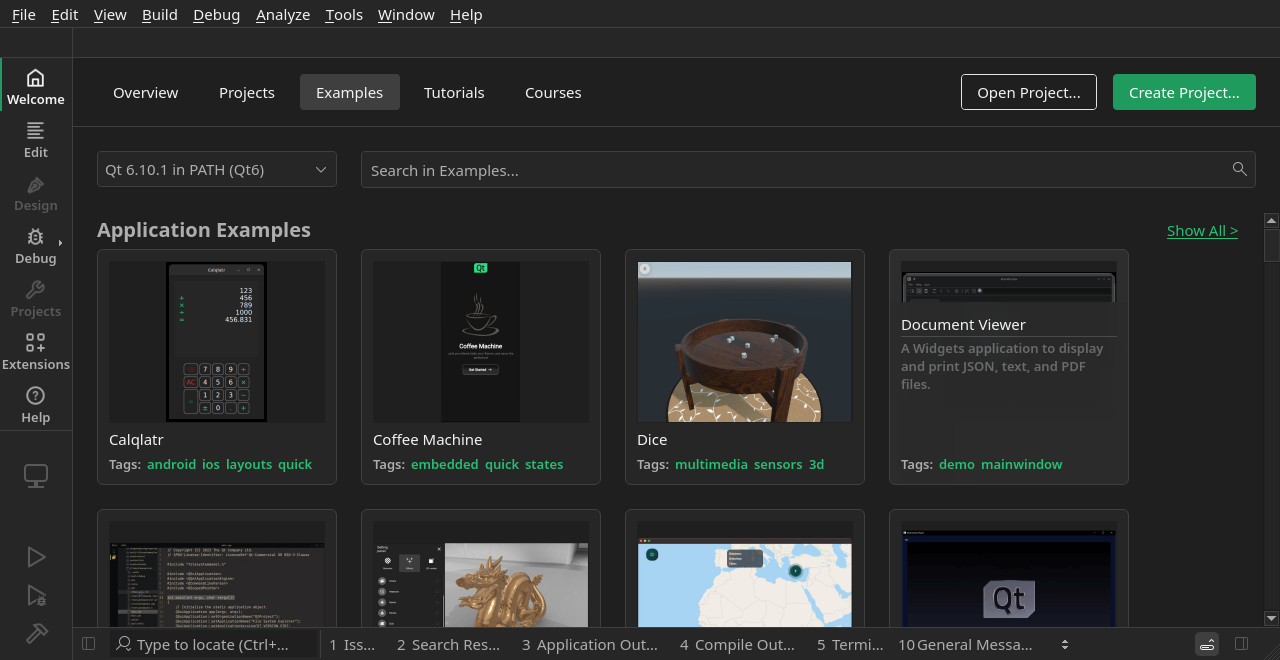Click the sensors tag on Dice
The width and height of the screenshot is (1280, 660).
(x=778, y=464)
